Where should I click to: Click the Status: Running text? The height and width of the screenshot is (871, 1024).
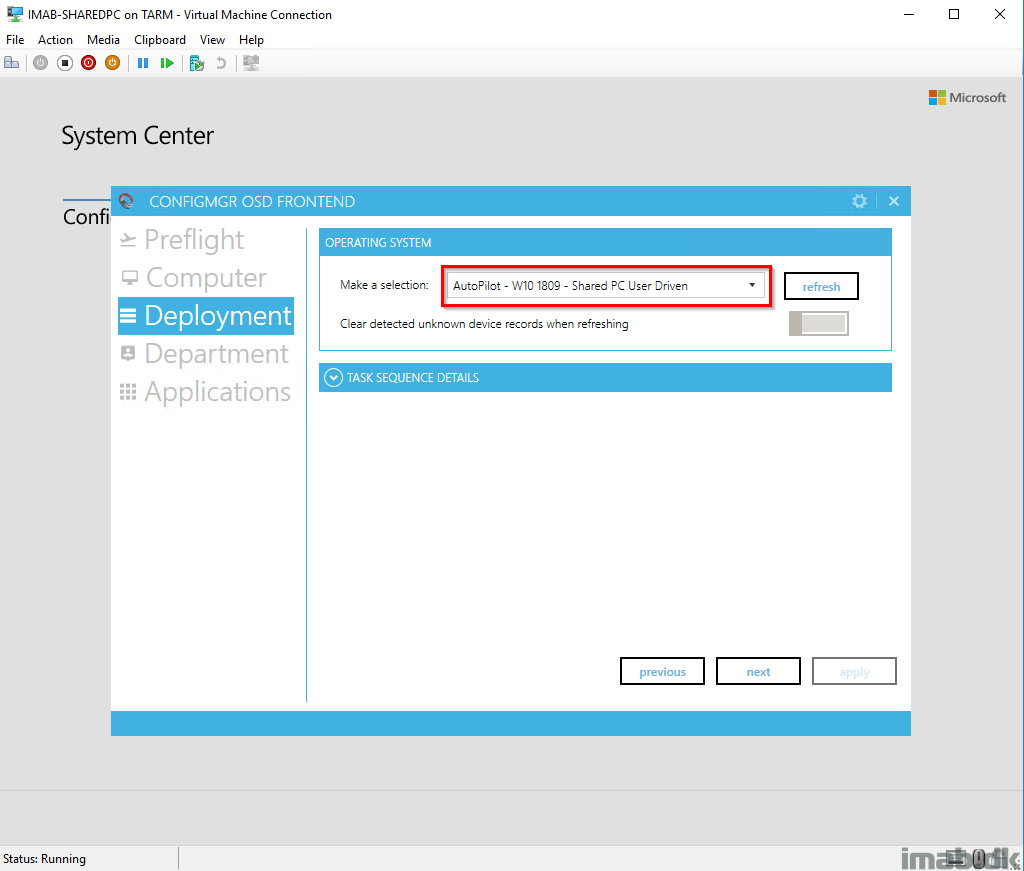pos(44,859)
